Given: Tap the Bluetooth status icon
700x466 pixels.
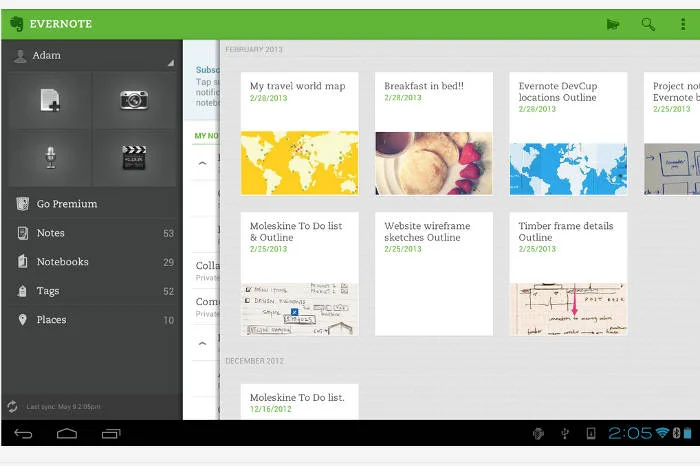Looking at the screenshot, I should (x=676, y=433).
